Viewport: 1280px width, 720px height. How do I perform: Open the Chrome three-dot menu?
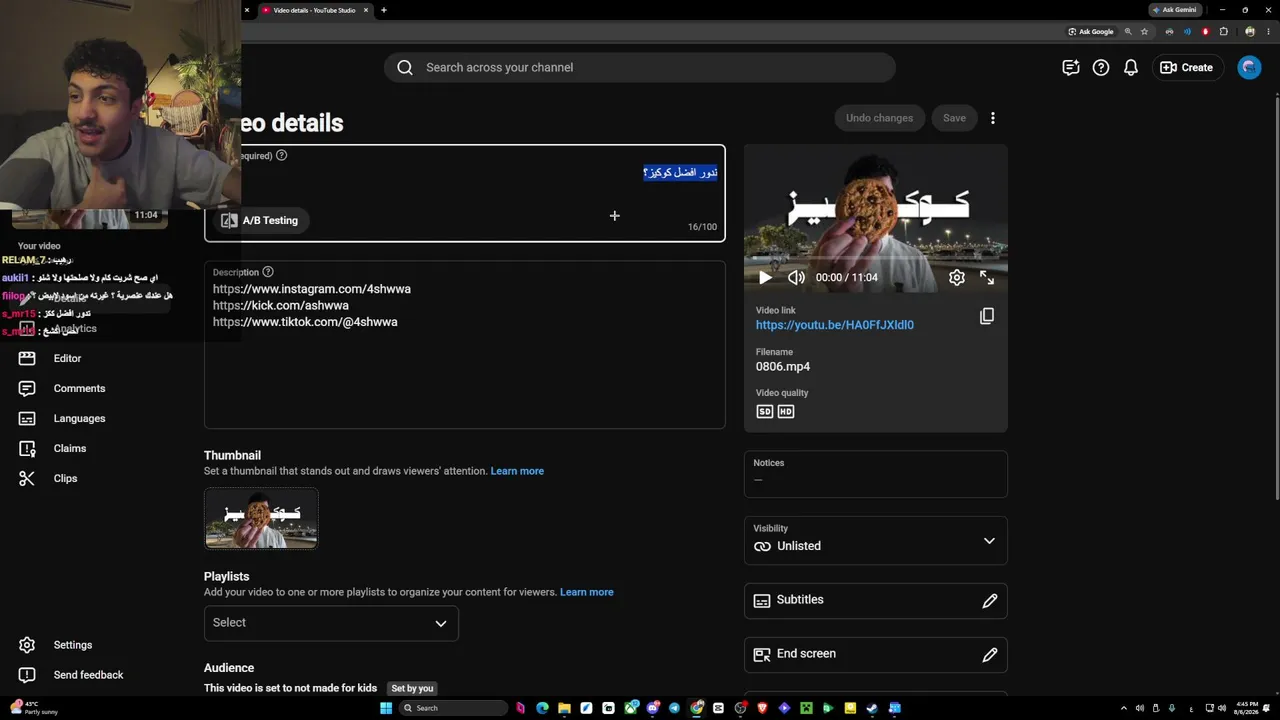1268,31
